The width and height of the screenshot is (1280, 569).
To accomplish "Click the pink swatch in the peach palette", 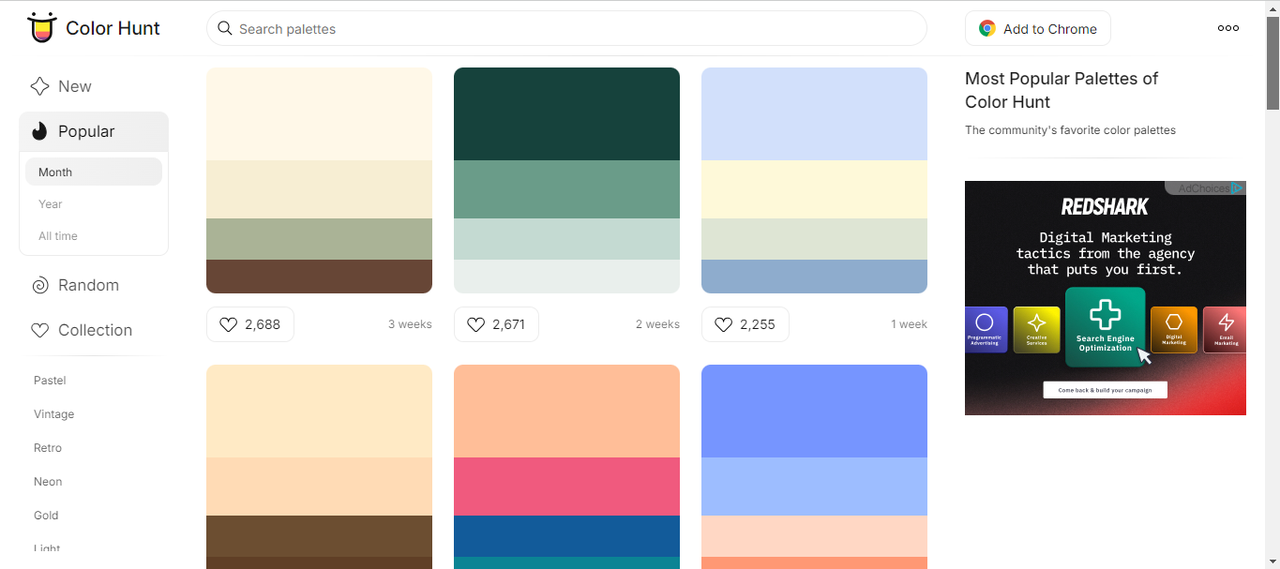I will pyautogui.click(x=567, y=486).
